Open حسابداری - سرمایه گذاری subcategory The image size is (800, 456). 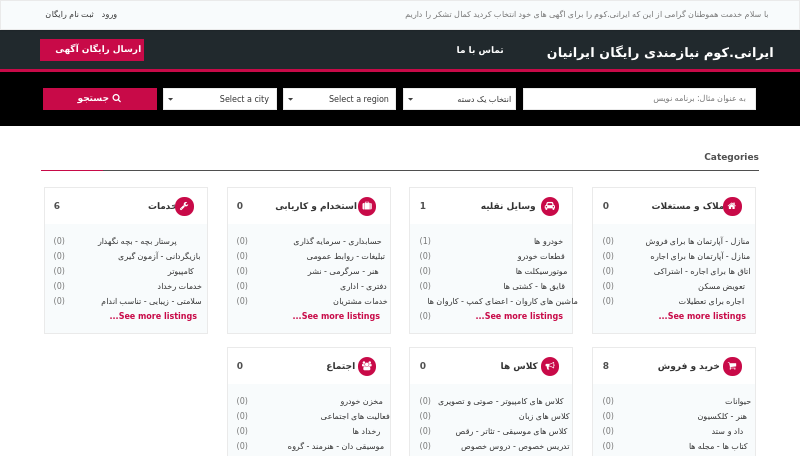tap(337, 241)
